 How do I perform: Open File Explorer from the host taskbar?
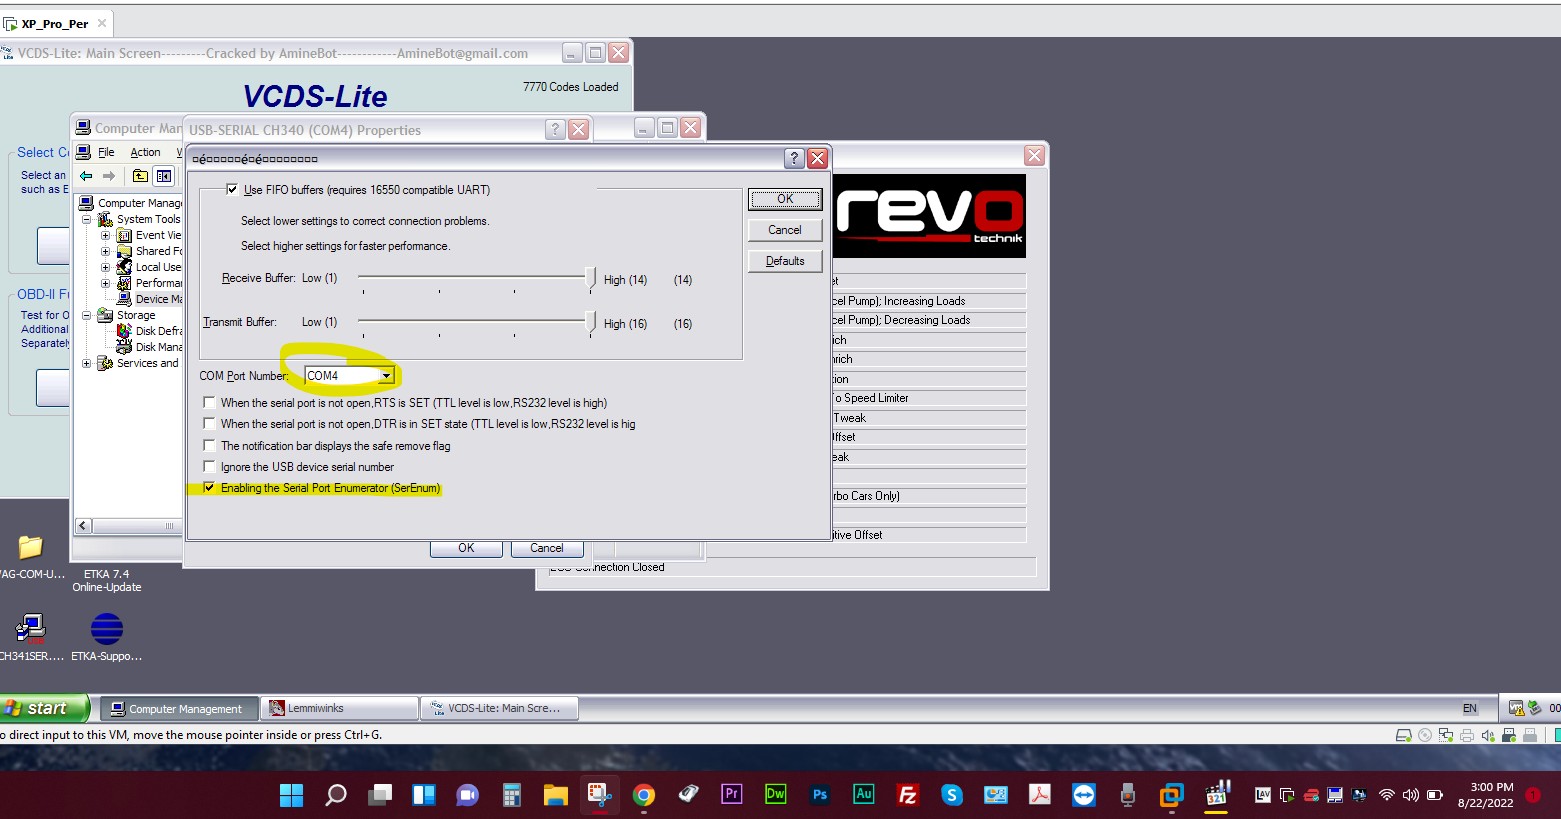556,795
